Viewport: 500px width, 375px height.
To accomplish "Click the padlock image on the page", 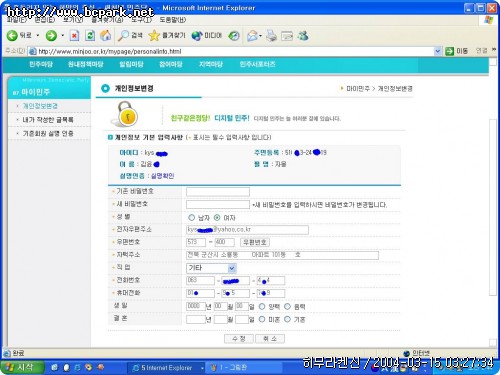I will pyautogui.click(x=124, y=114).
